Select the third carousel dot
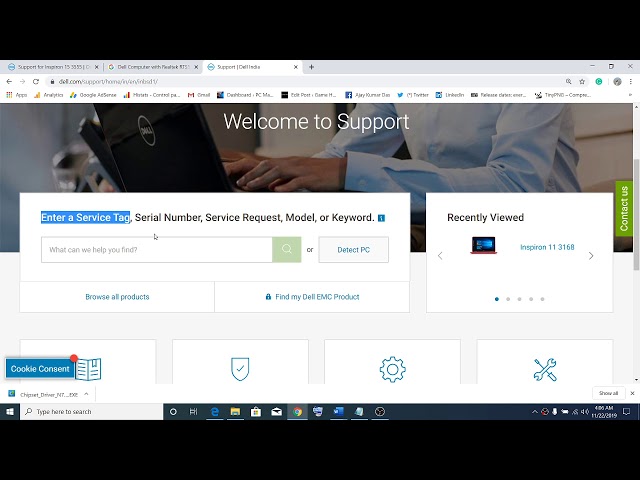This screenshot has height=480, width=640. click(x=520, y=299)
